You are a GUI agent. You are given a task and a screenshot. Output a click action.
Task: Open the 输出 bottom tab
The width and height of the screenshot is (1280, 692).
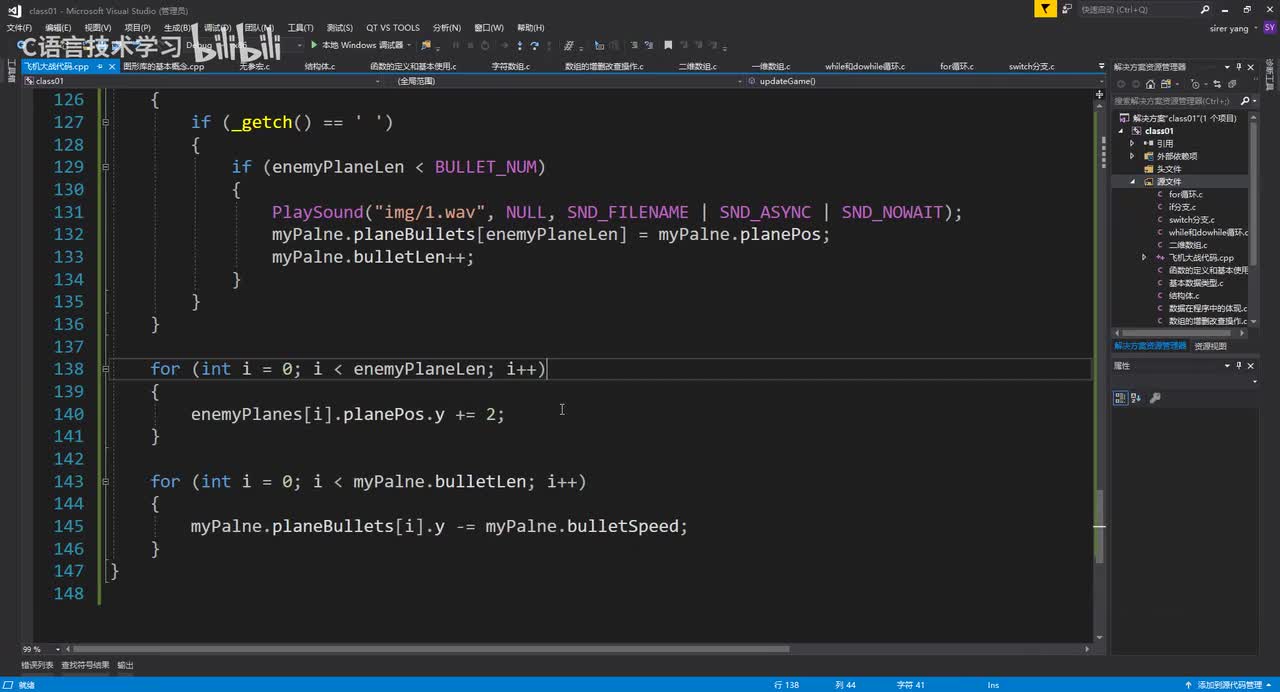tap(125, 665)
